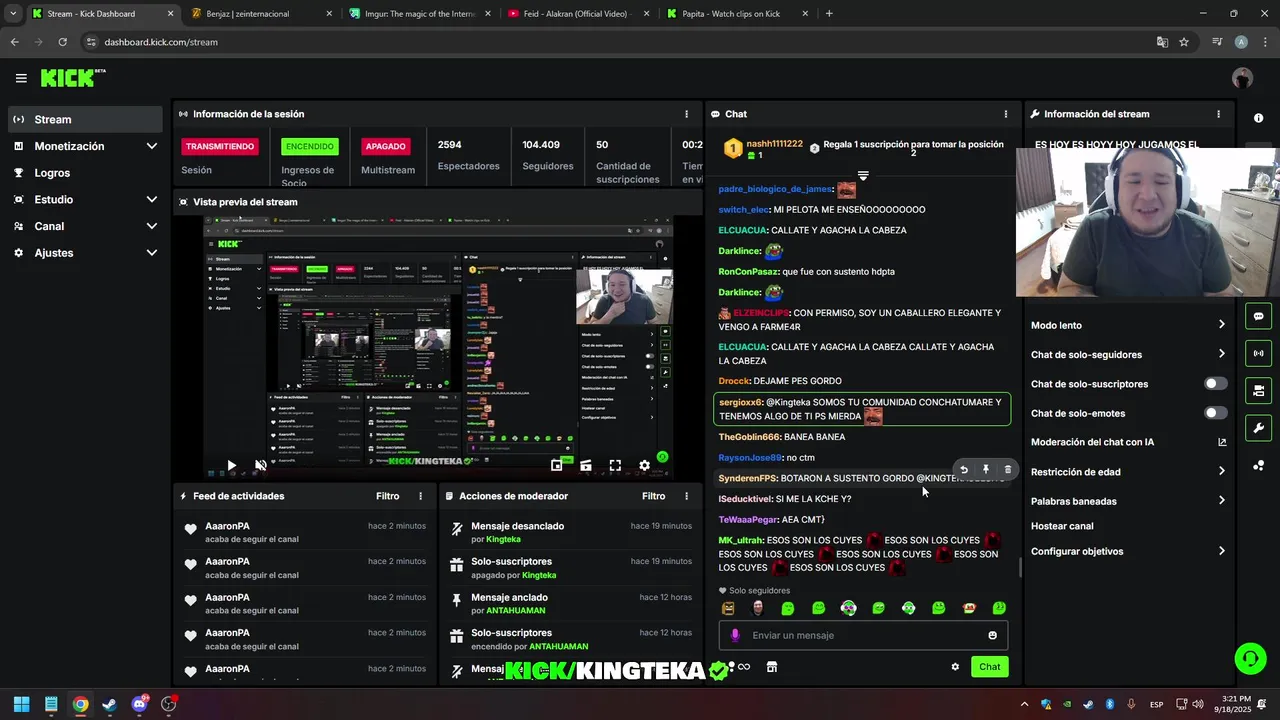Click the infinity icon below message box
The image size is (1280, 720).
[744, 667]
